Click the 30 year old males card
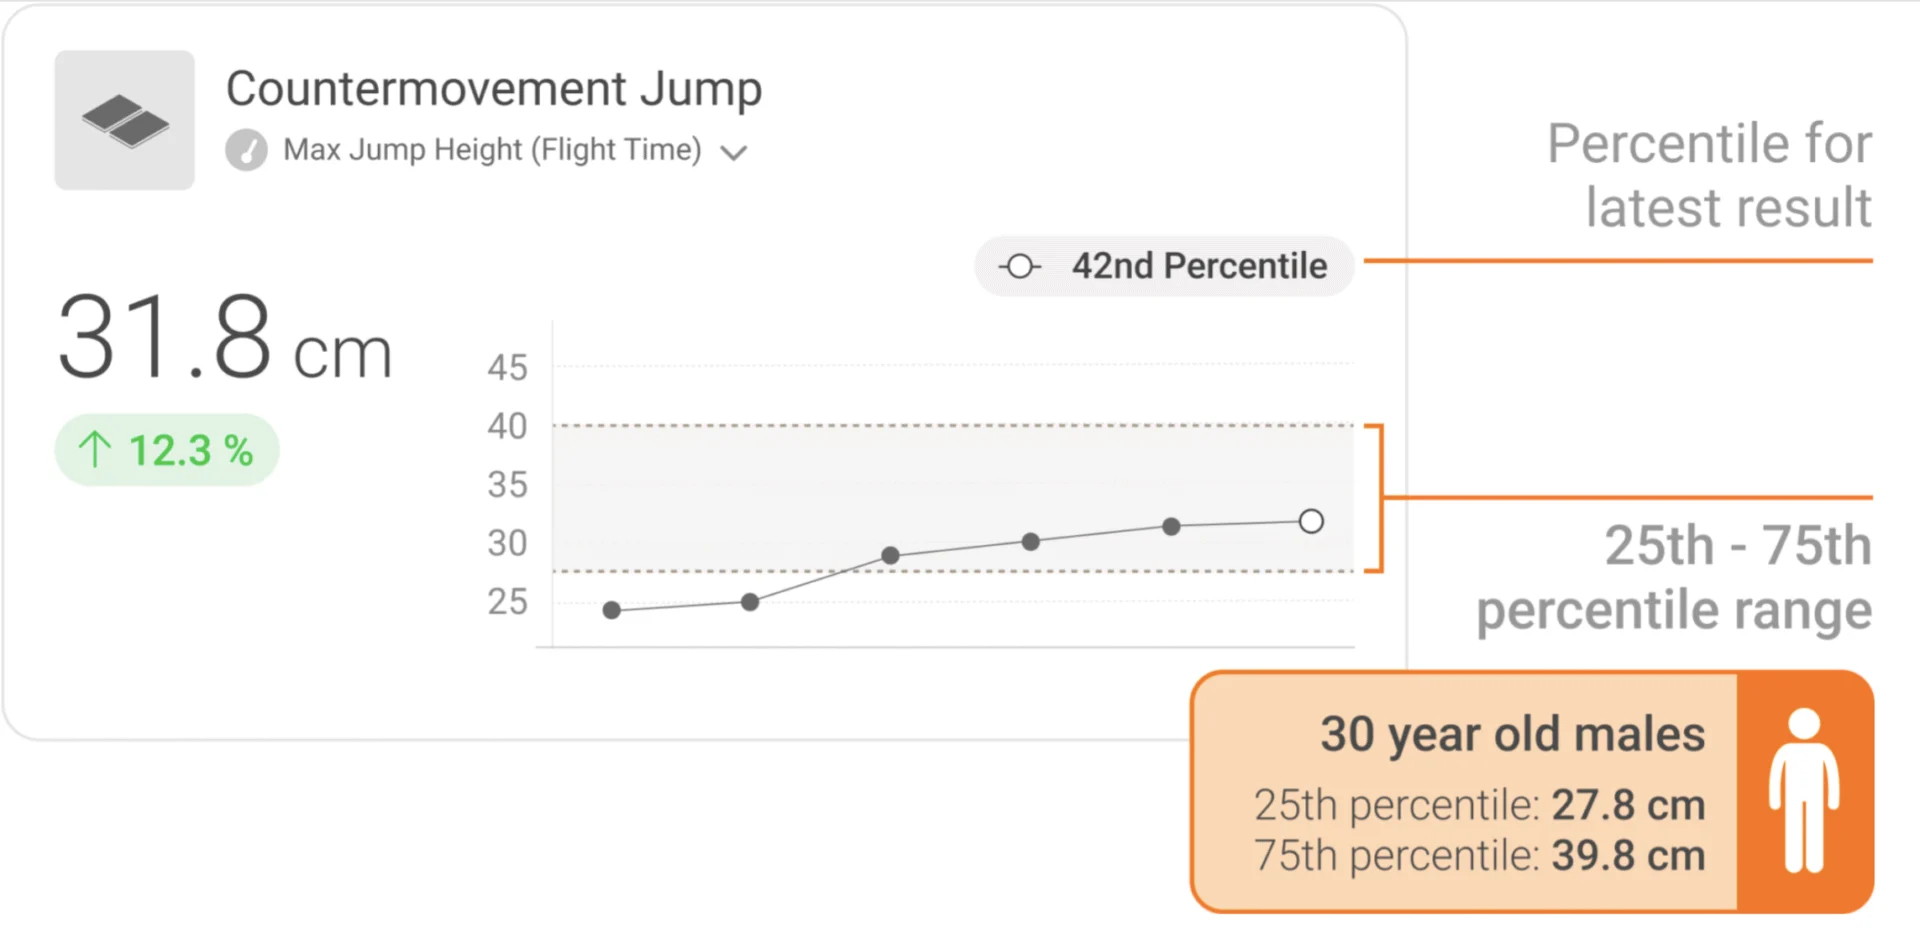This screenshot has width=1920, height=939. tap(1532, 792)
